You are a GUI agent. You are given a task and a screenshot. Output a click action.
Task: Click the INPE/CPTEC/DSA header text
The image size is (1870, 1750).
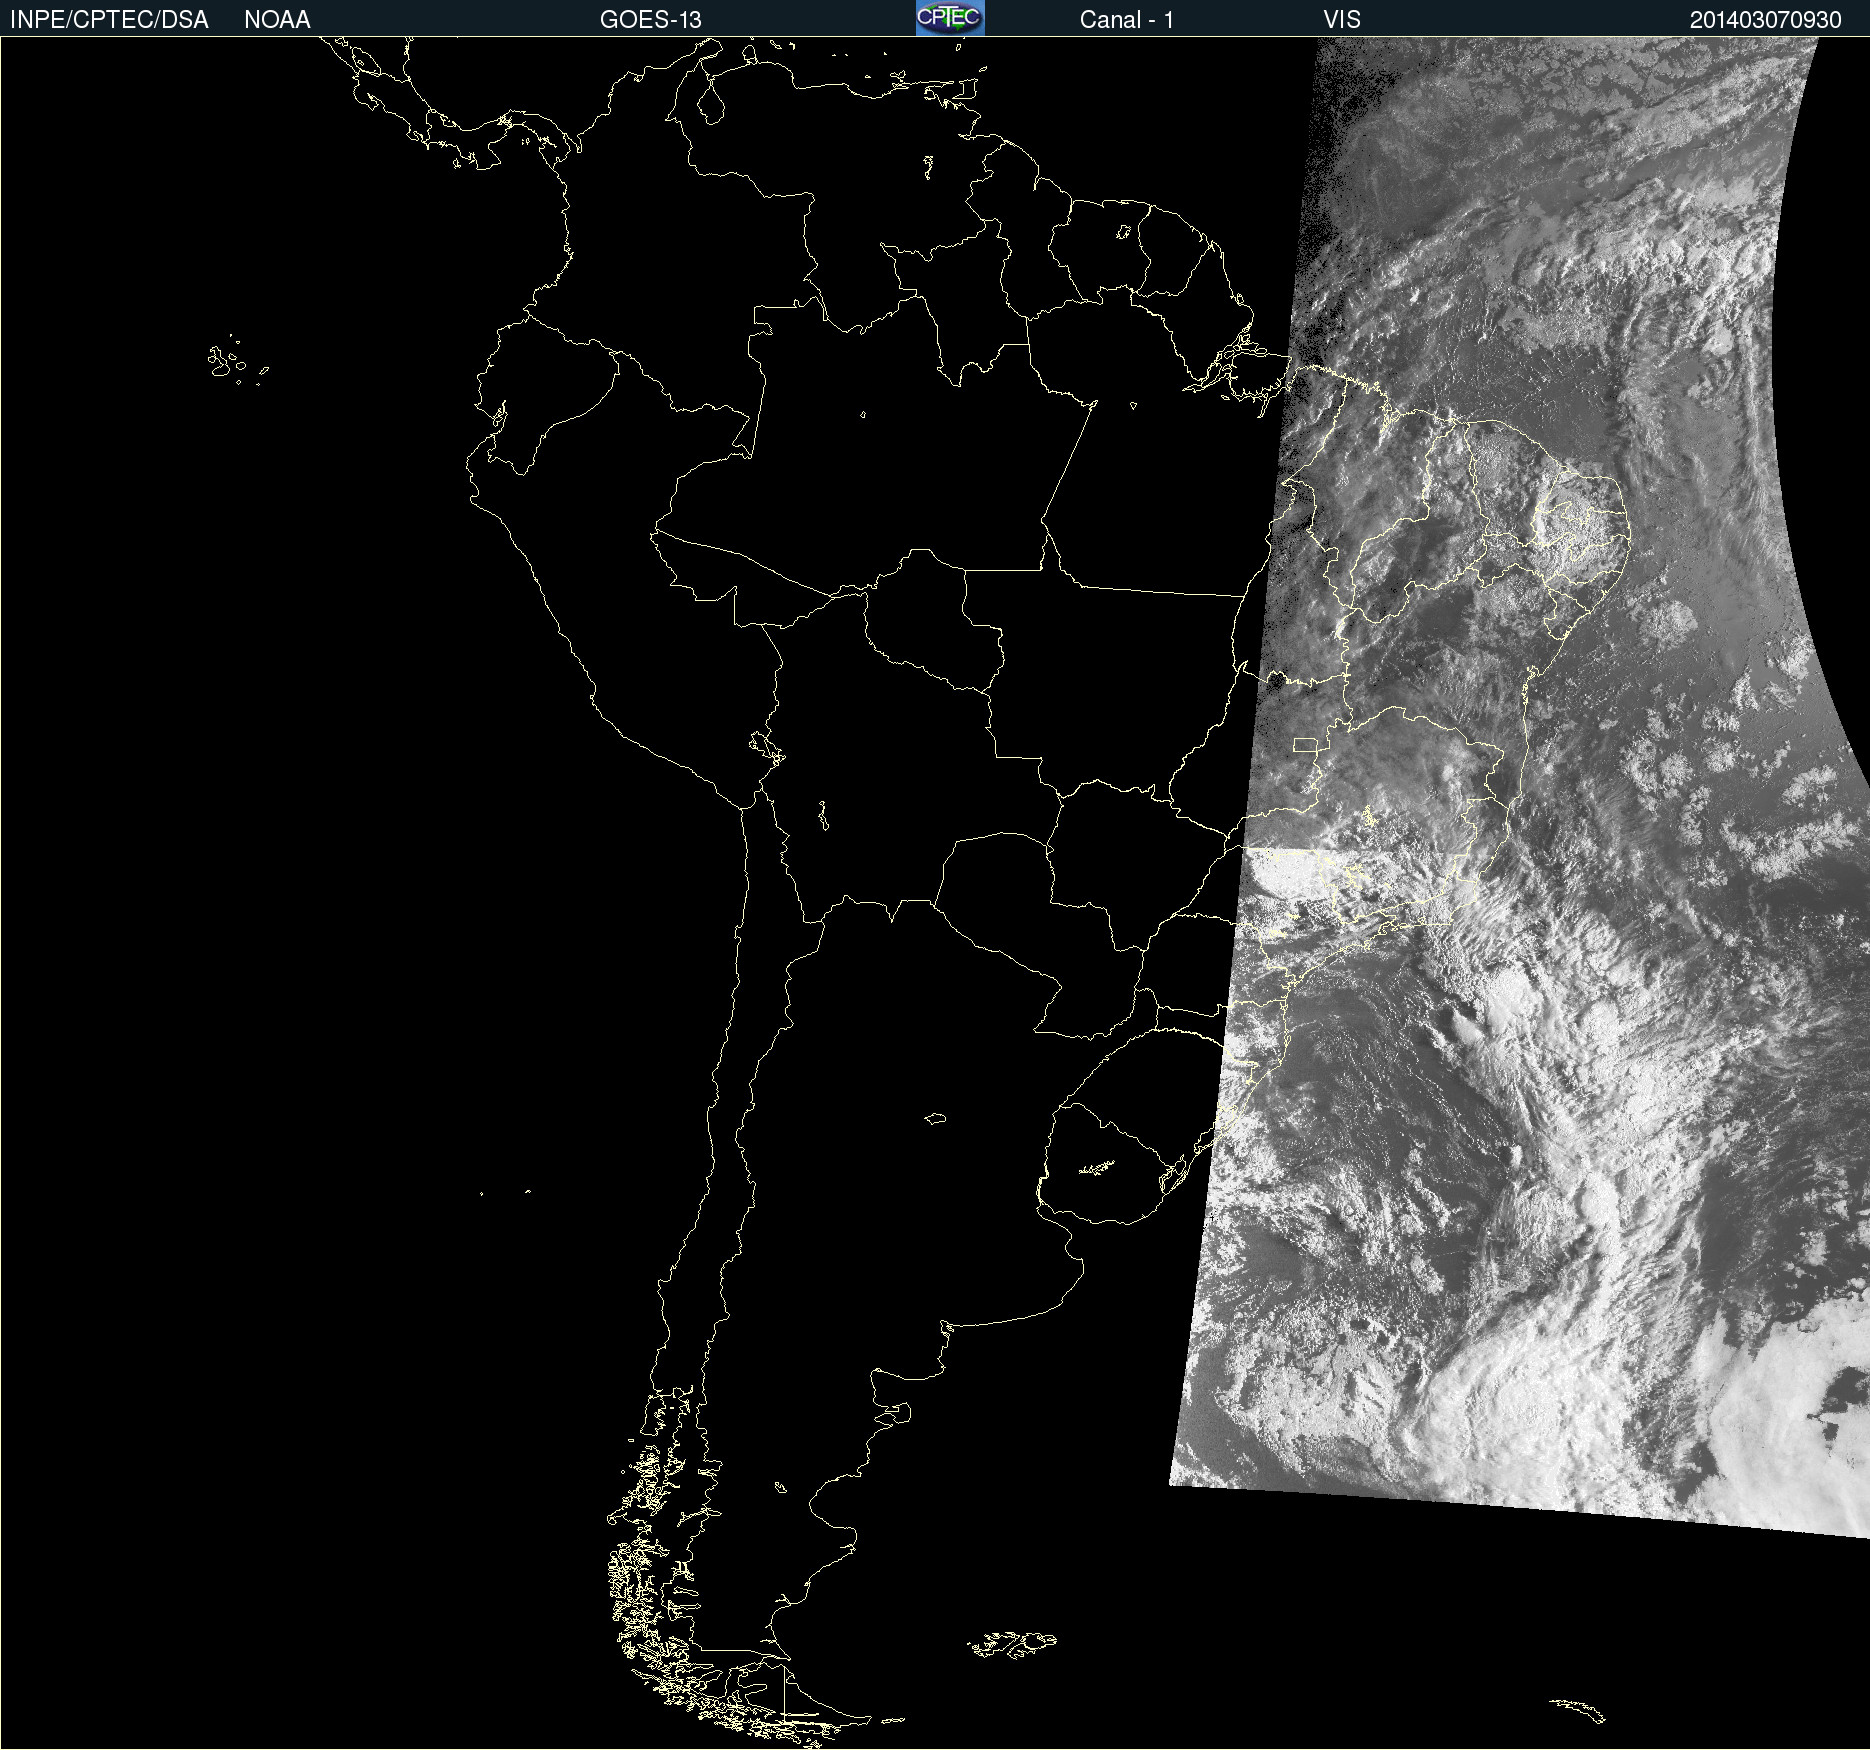(109, 20)
